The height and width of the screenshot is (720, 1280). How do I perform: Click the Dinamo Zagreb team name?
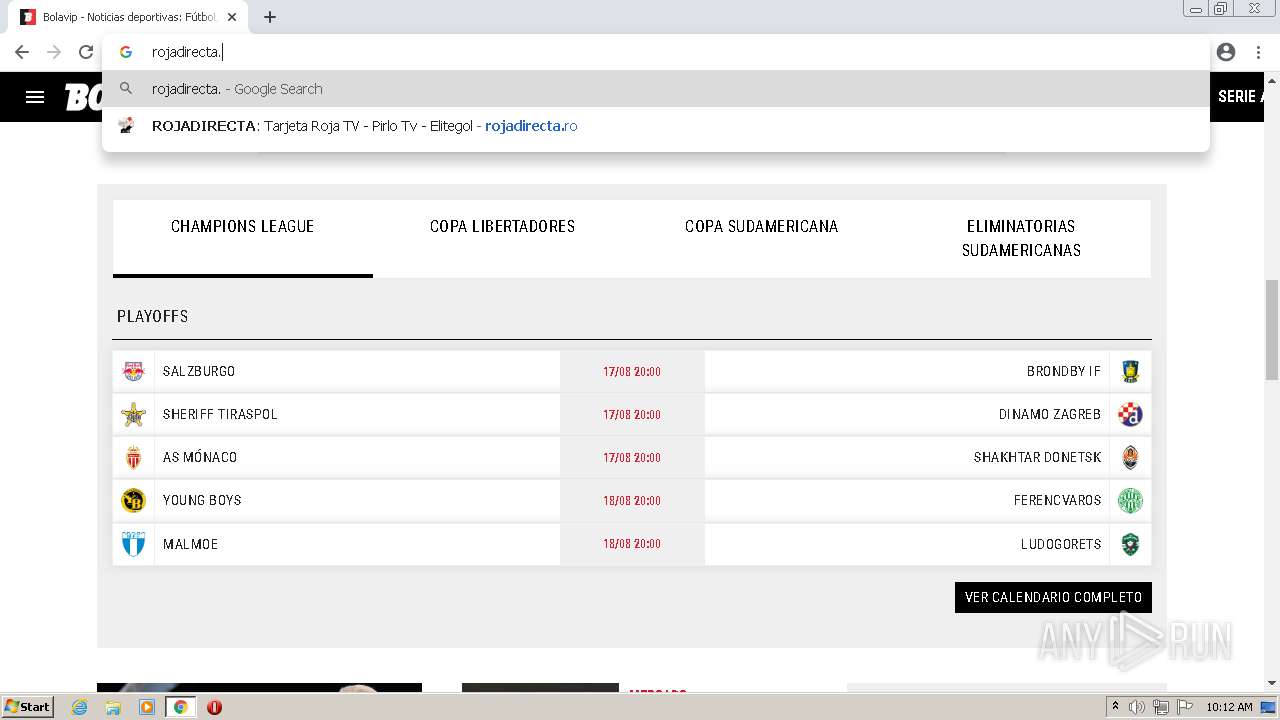coord(1050,414)
